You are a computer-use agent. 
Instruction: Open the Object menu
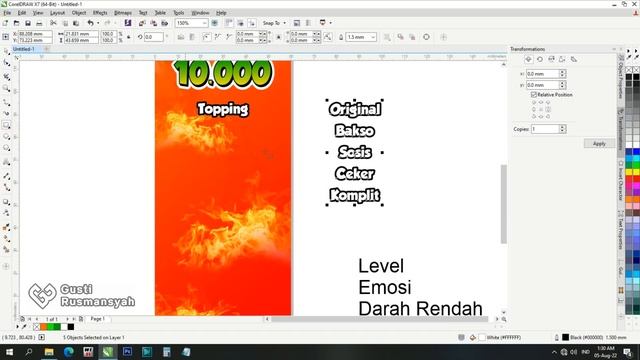click(79, 13)
